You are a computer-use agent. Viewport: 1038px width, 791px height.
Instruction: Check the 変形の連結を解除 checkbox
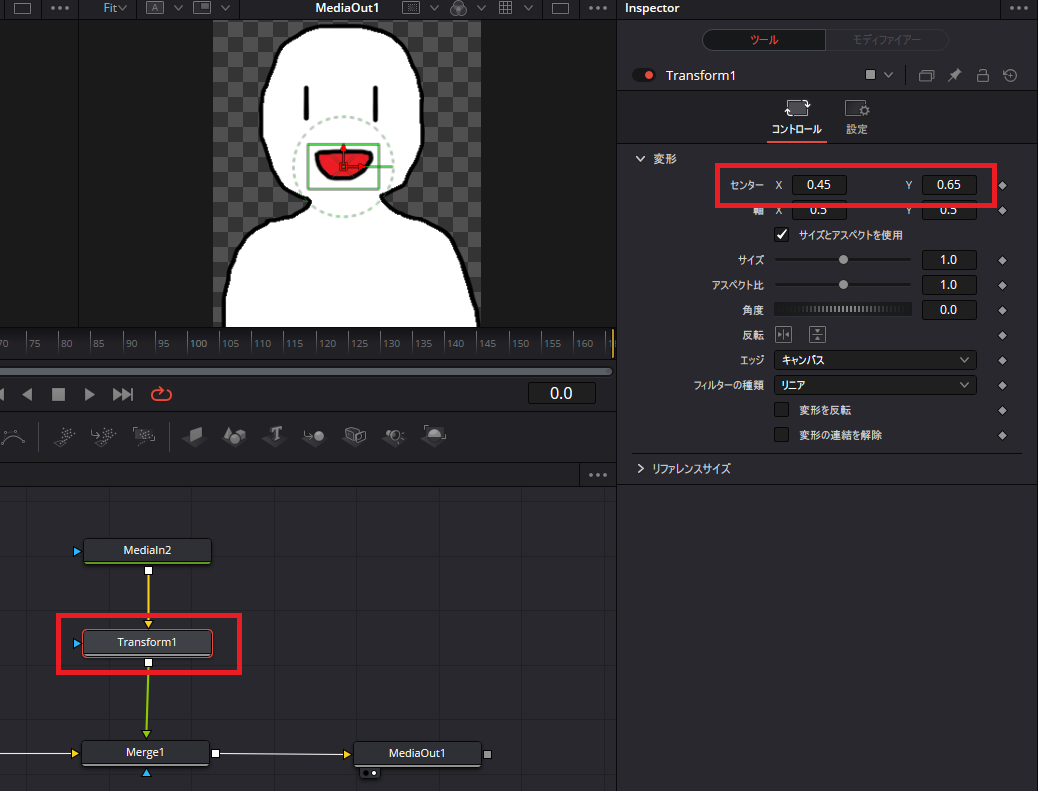pos(782,435)
